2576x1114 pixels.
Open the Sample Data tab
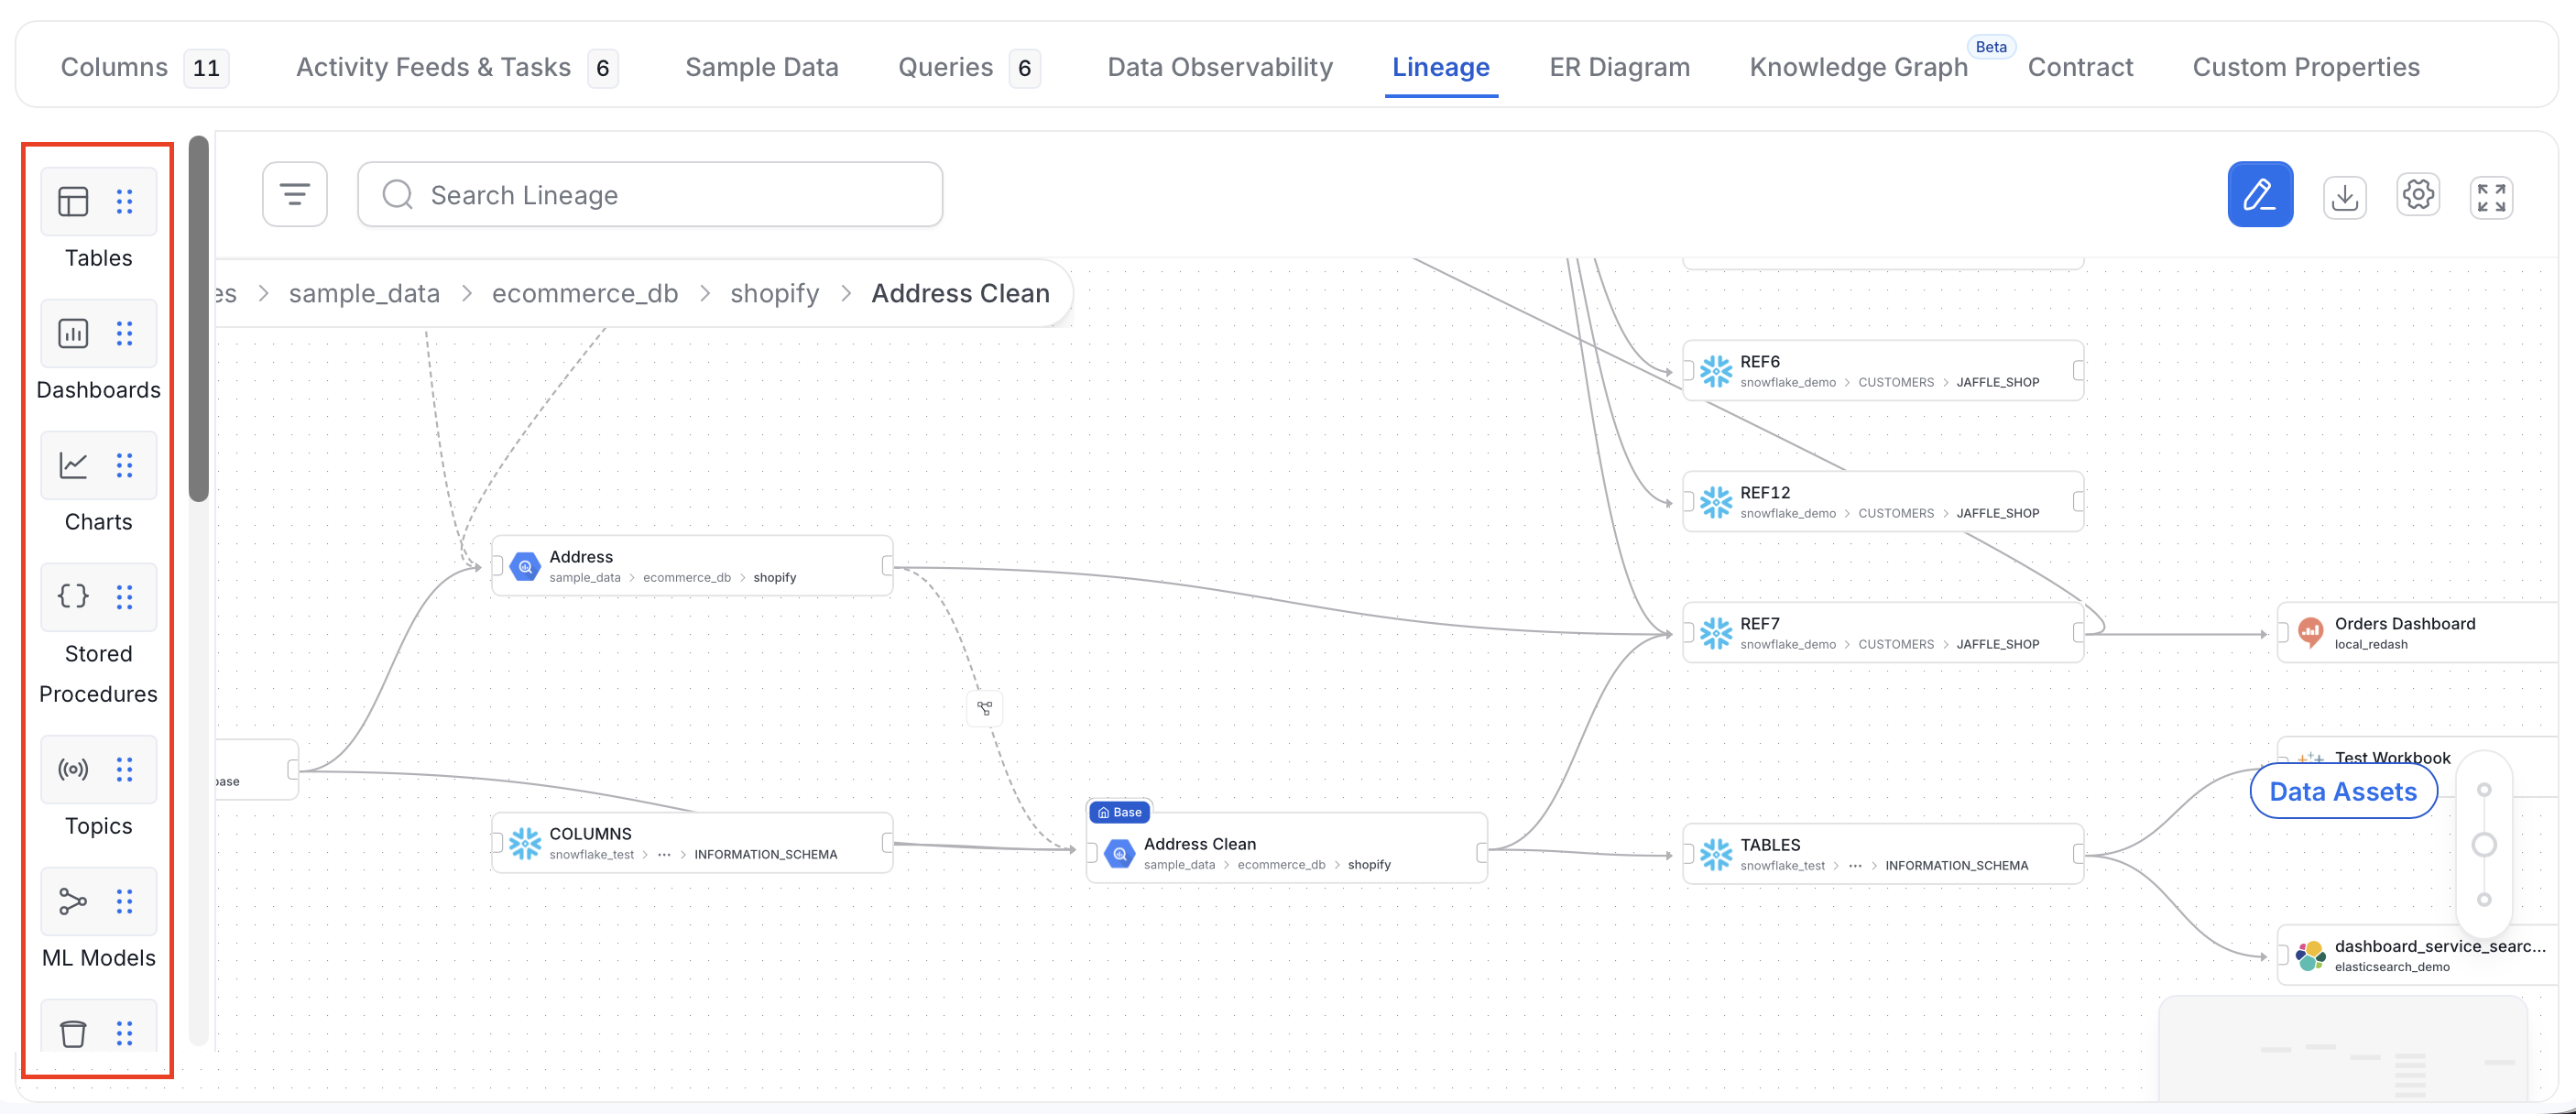762,67
